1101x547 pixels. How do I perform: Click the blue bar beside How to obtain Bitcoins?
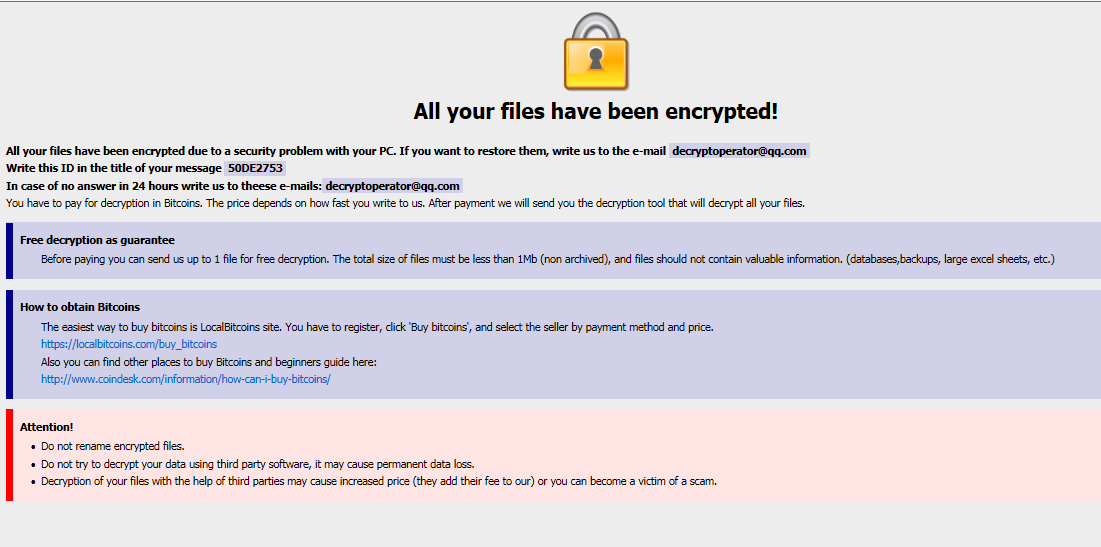[9, 344]
